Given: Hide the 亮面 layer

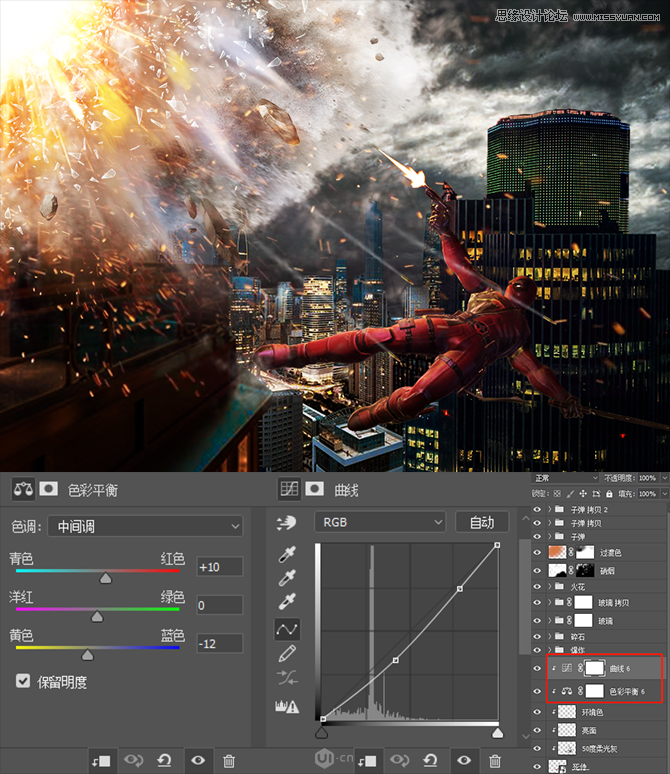Looking at the screenshot, I should (x=538, y=731).
